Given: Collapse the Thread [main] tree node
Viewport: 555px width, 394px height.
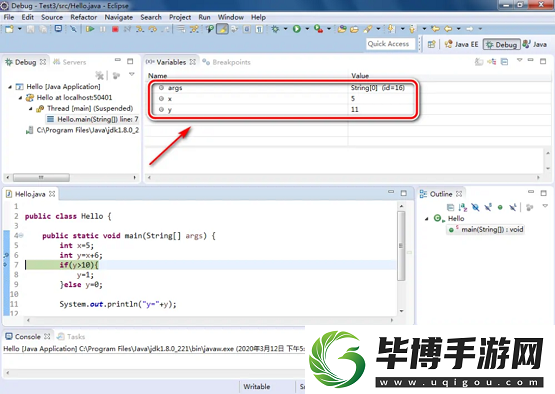Looking at the screenshot, I should click(x=30, y=109).
